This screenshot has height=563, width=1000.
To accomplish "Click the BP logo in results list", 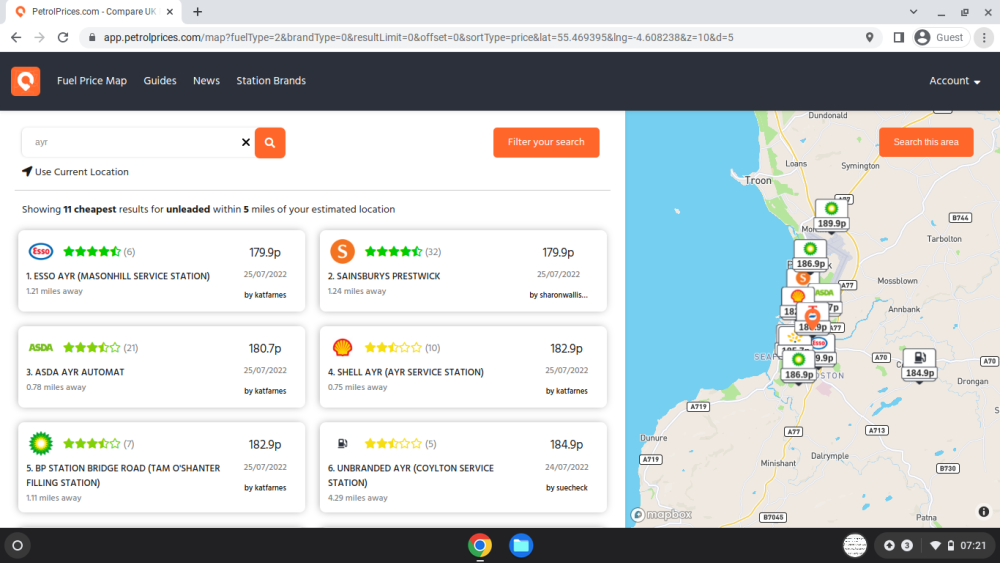I will coord(41,444).
